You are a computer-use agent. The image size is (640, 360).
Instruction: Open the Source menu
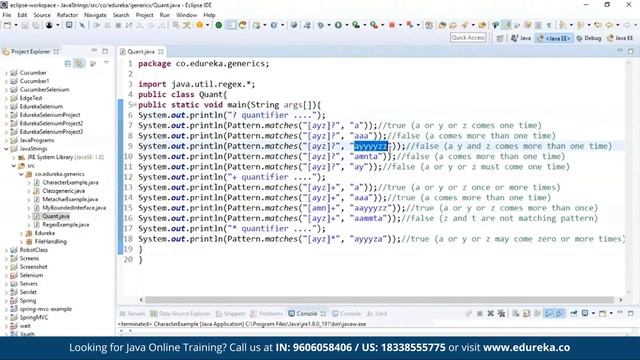click(42, 15)
